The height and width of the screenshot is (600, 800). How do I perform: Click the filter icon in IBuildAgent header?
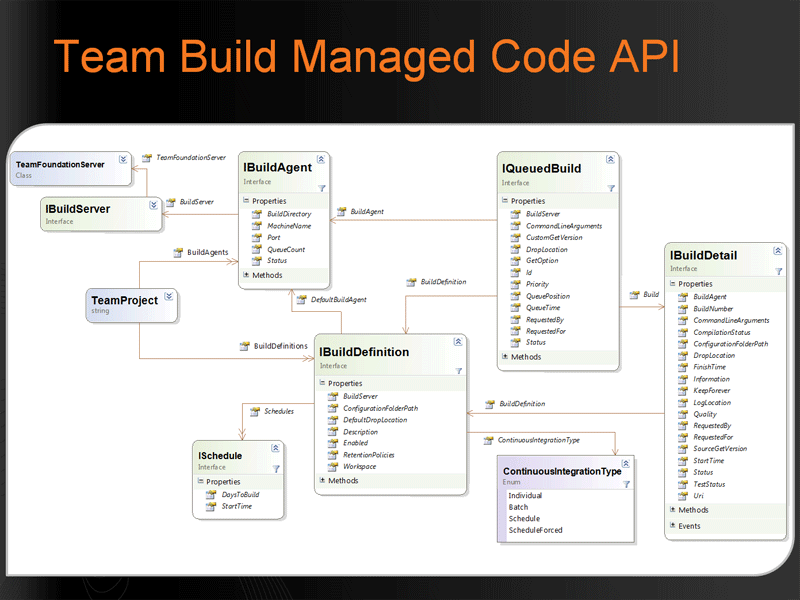321,189
